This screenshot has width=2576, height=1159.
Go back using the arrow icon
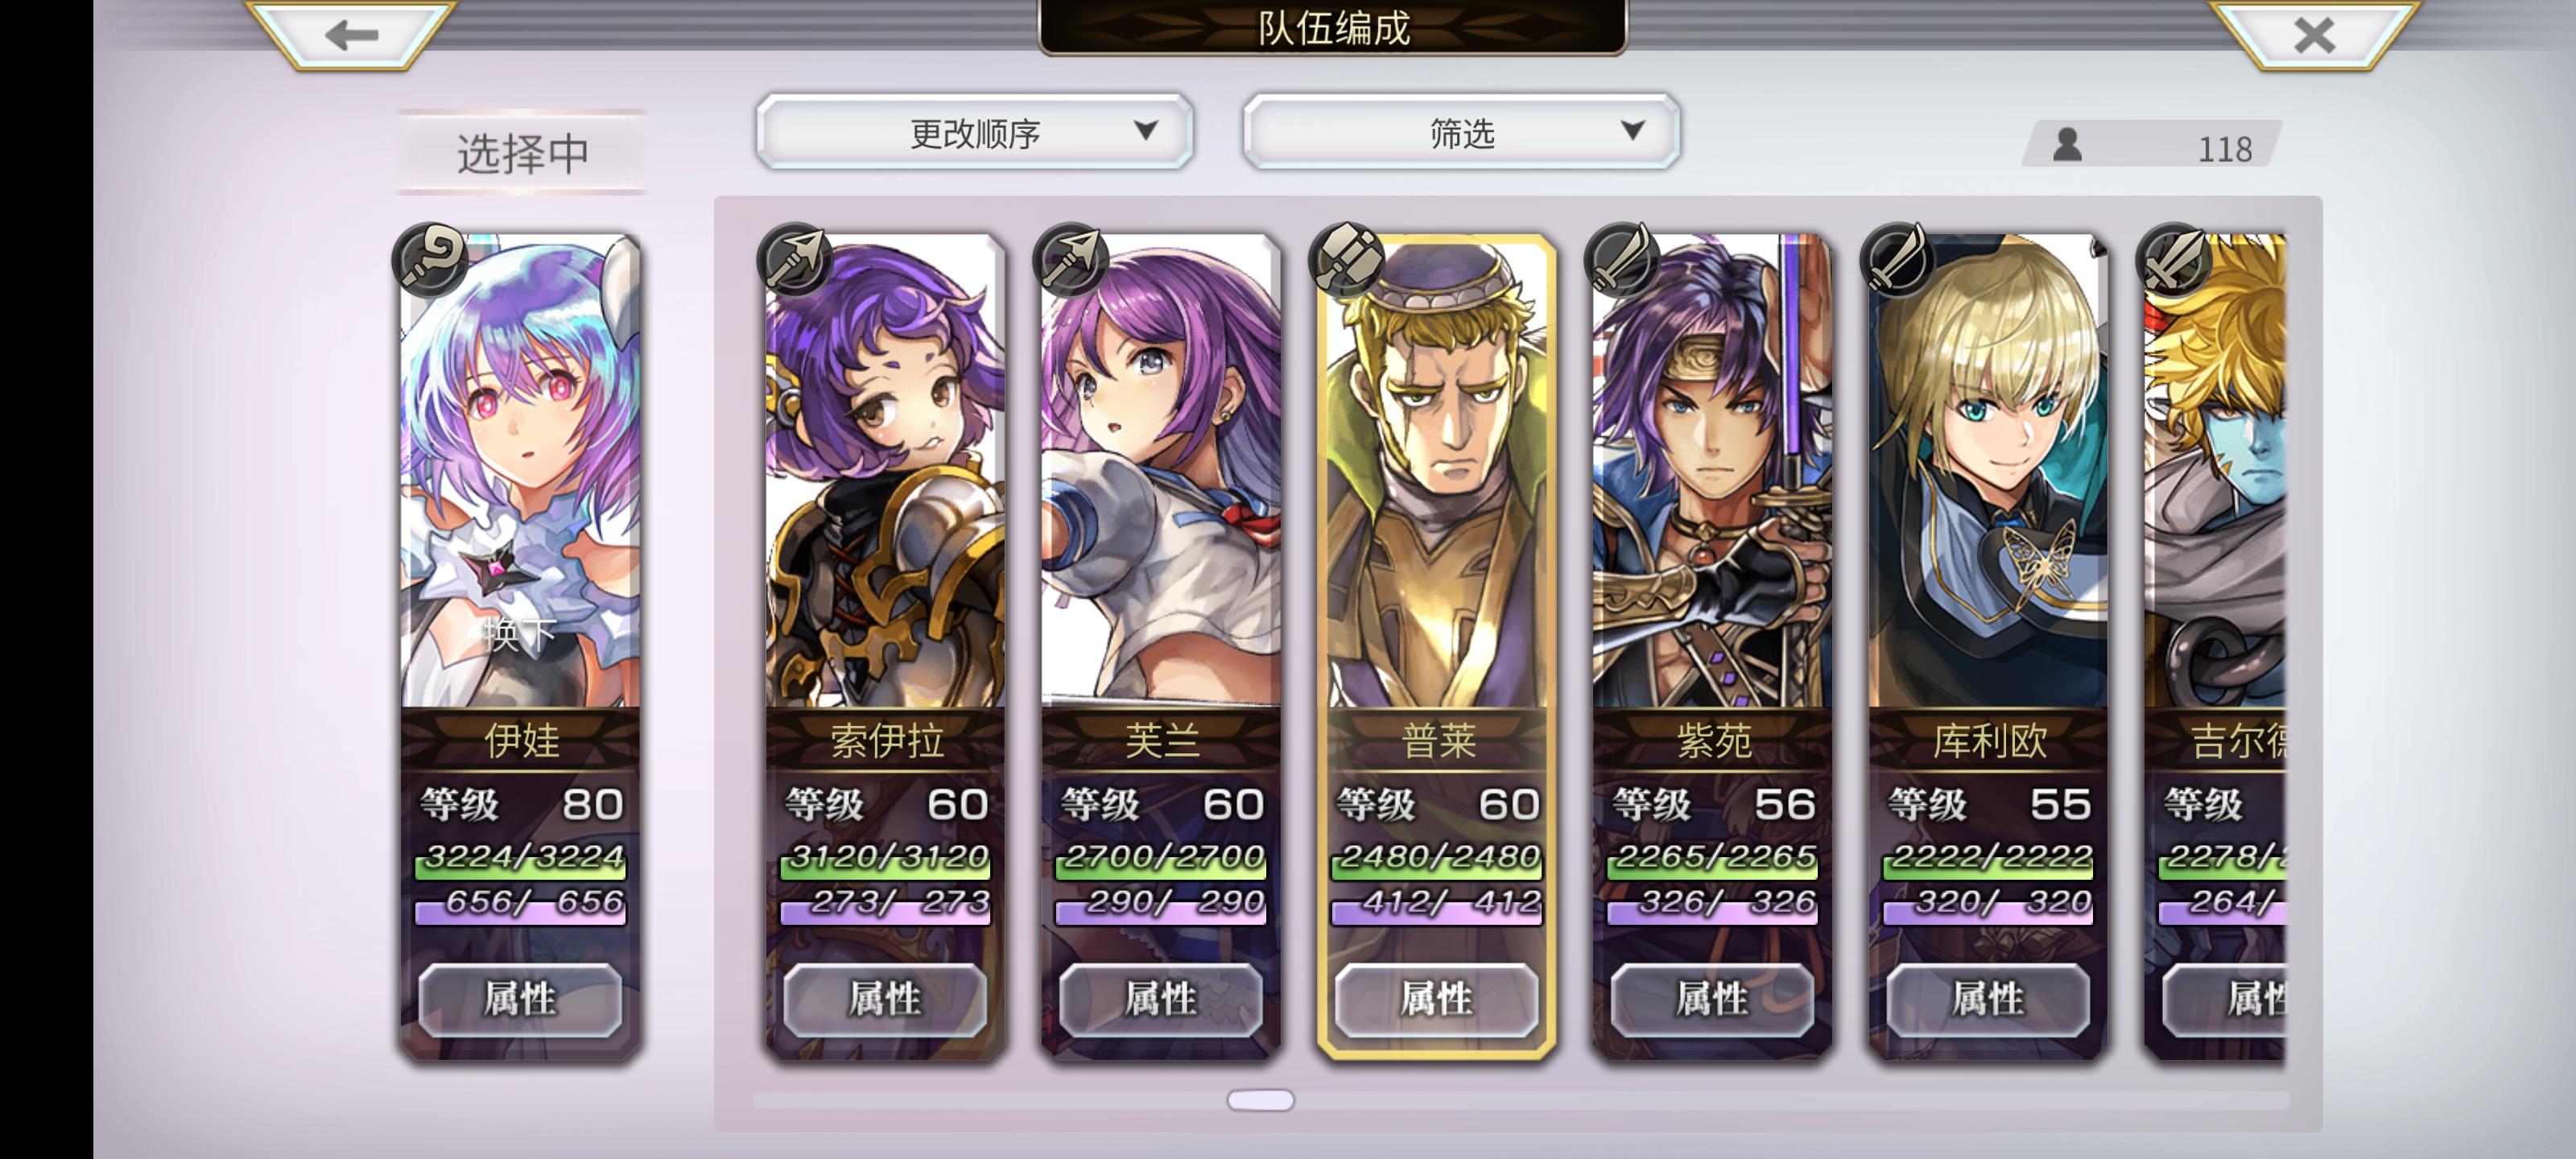(352, 34)
